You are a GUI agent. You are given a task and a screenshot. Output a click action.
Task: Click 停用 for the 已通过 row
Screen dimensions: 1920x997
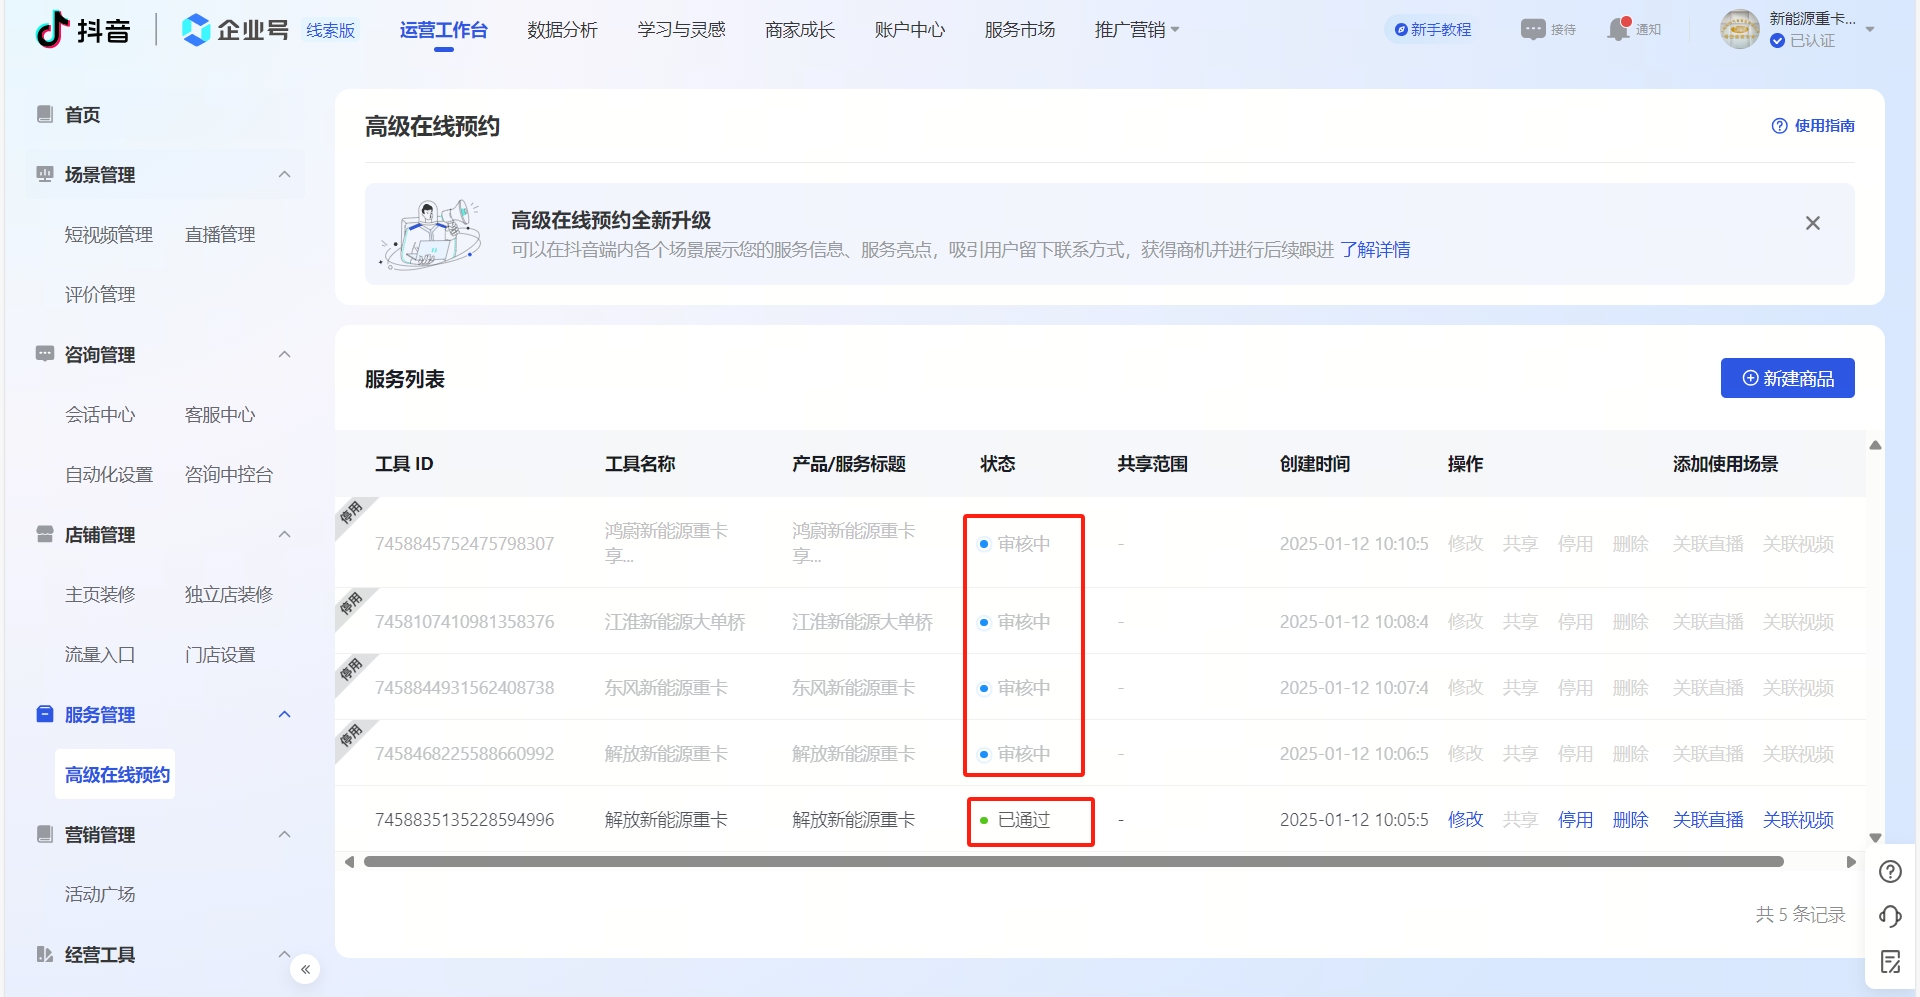tap(1575, 820)
